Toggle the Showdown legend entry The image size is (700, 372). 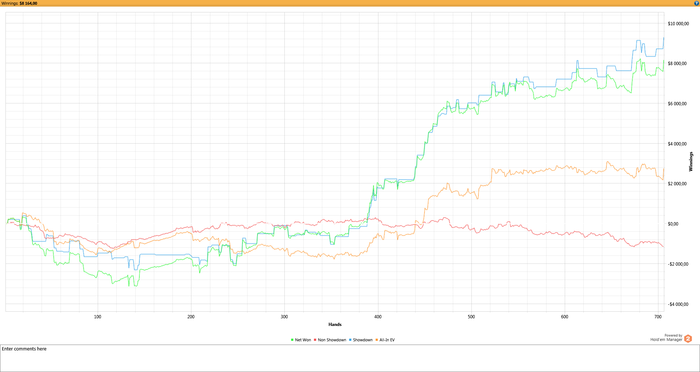(x=361, y=340)
